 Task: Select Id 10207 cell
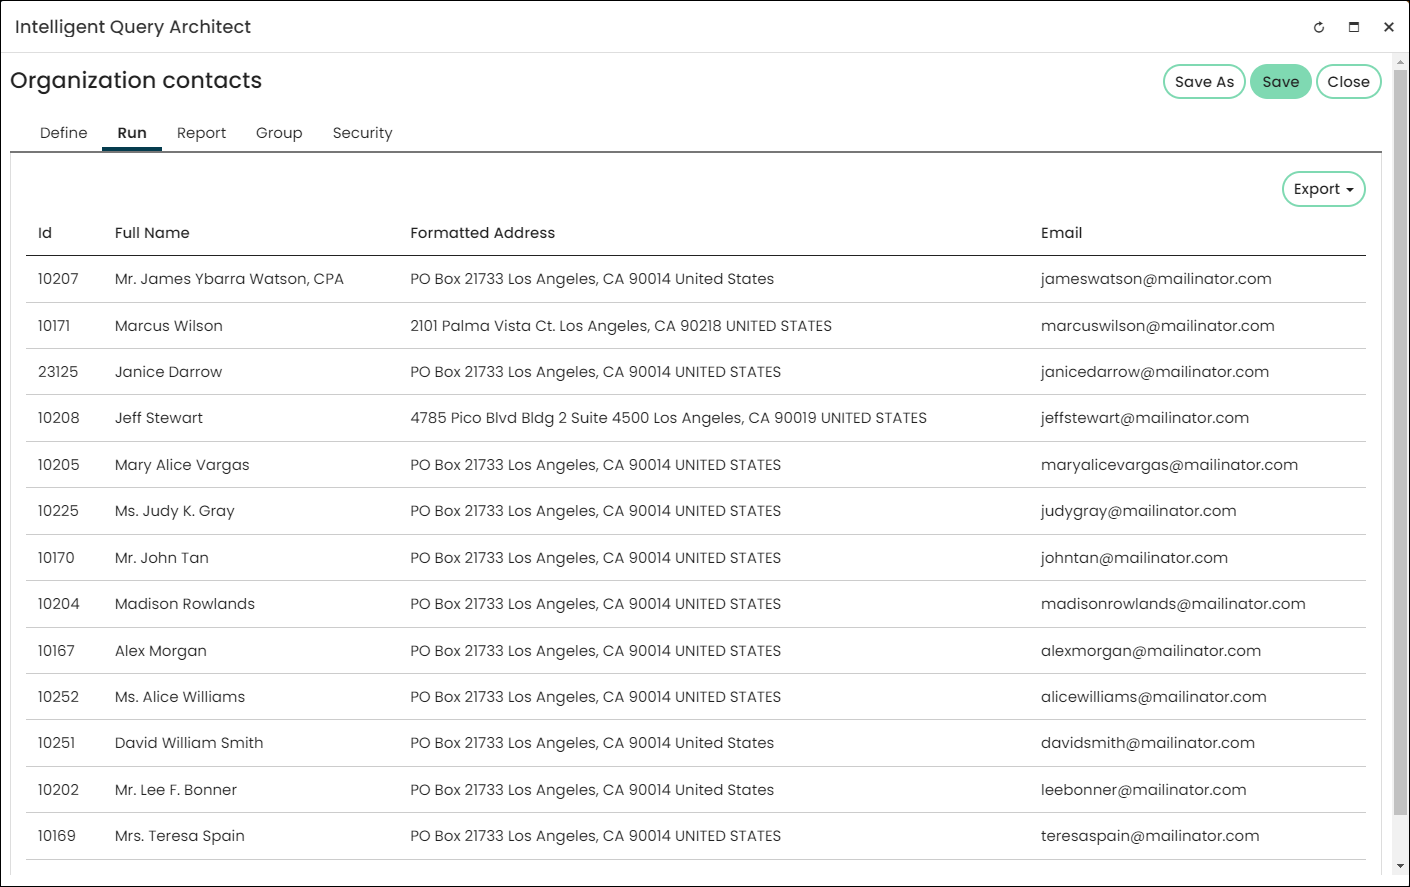pos(58,279)
